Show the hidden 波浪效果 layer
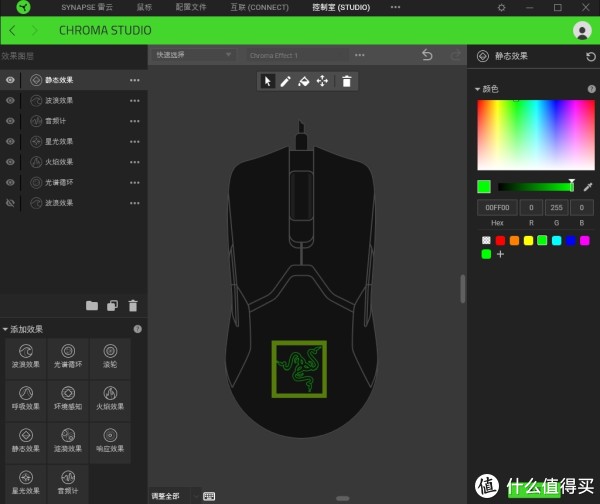 [x=10, y=203]
